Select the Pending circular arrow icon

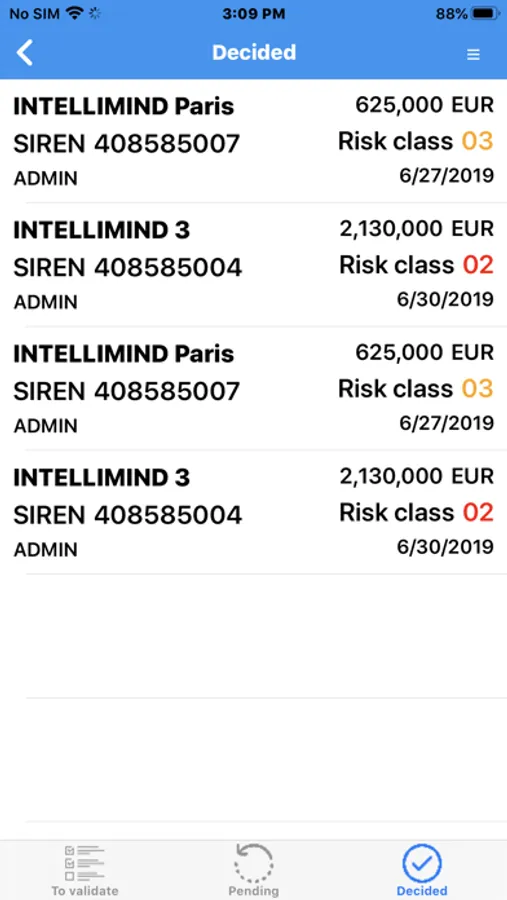point(254,862)
